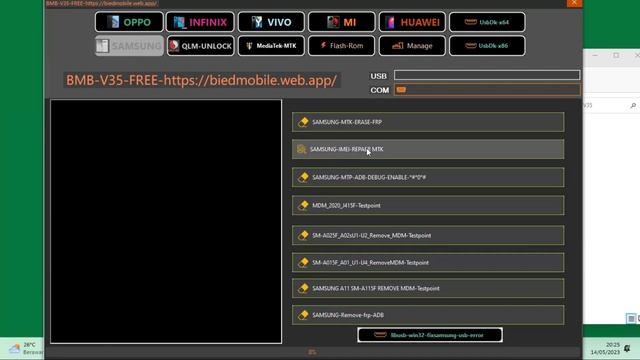Open the Flash-Rom section
The height and width of the screenshot is (360, 640).
tap(342, 46)
